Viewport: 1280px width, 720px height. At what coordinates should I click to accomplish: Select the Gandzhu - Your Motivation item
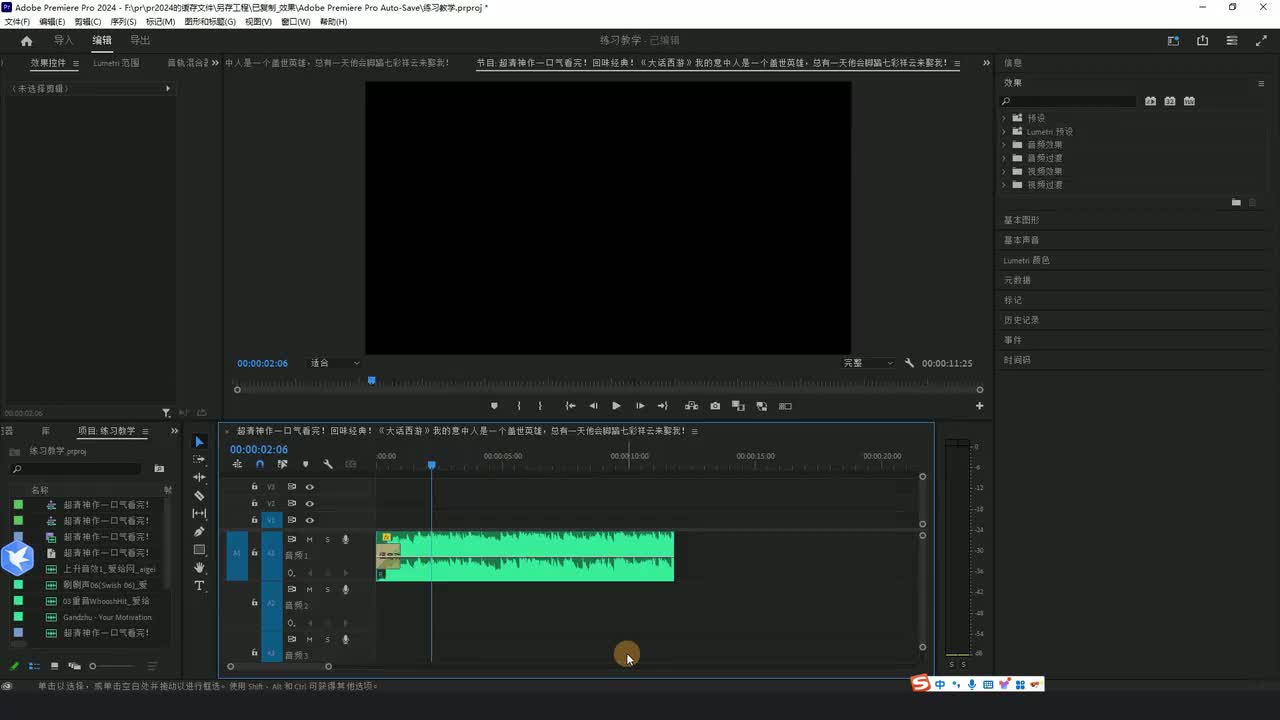(107, 617)
